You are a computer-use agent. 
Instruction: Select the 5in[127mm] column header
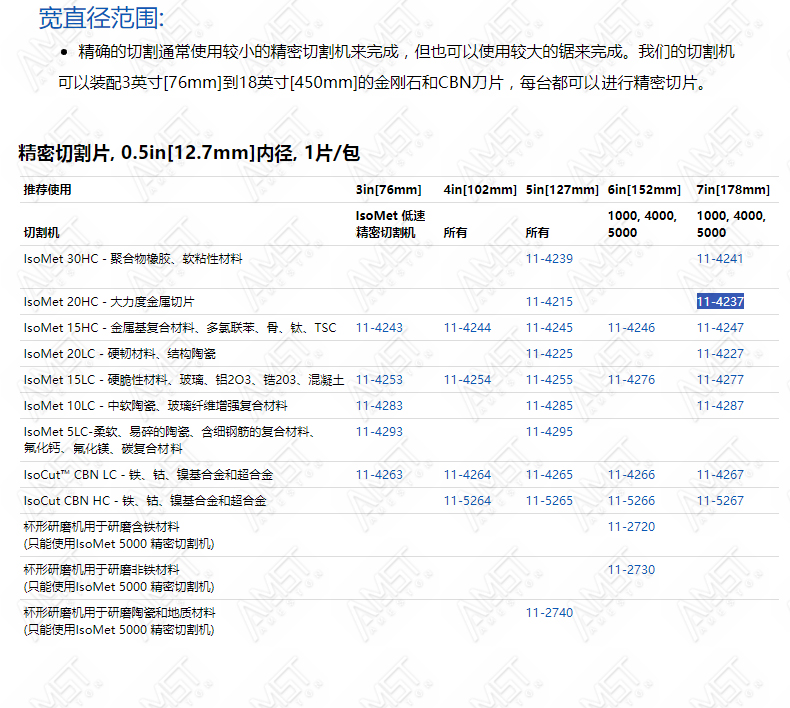[562, 190]
